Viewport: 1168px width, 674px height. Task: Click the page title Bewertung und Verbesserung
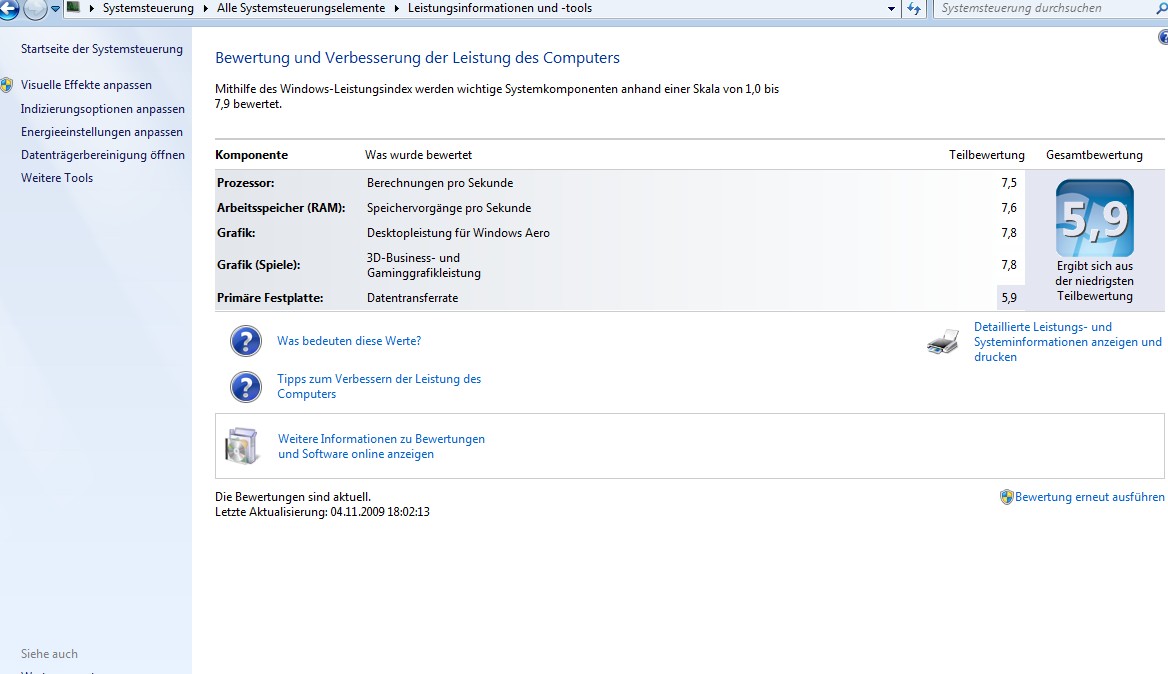[417, 58]
